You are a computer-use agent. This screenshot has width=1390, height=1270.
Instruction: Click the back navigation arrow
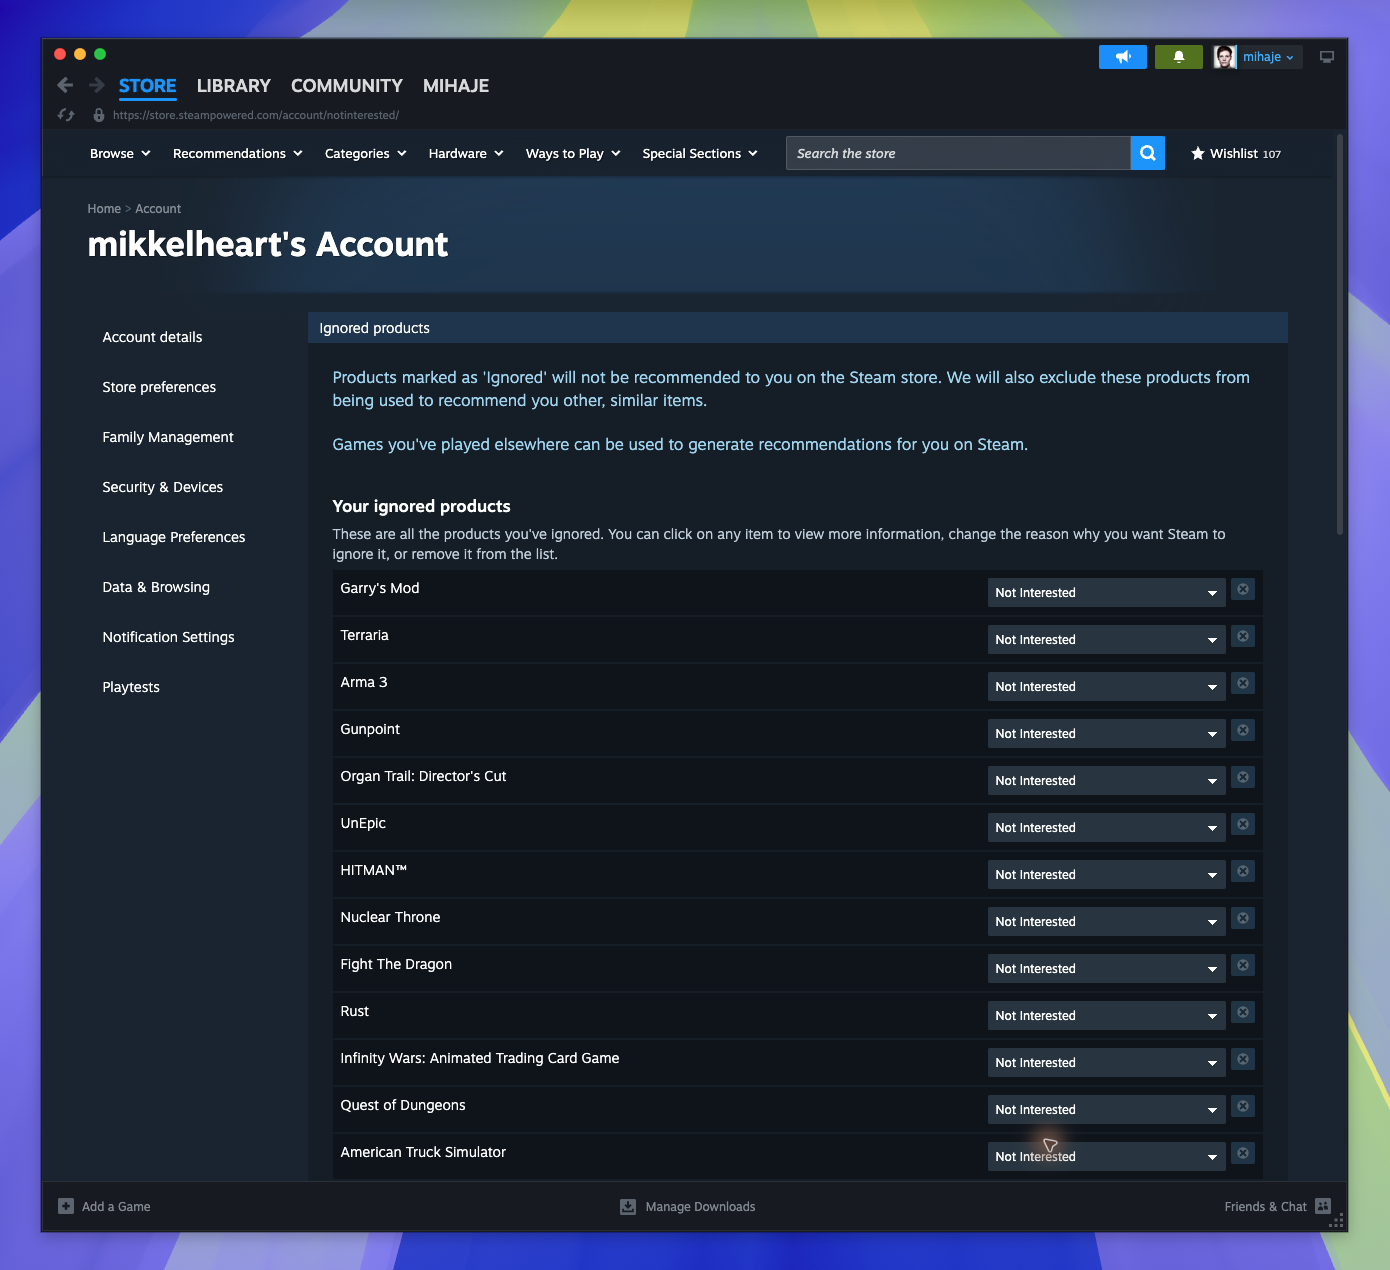pyautogui.click(x=66, y=85)
